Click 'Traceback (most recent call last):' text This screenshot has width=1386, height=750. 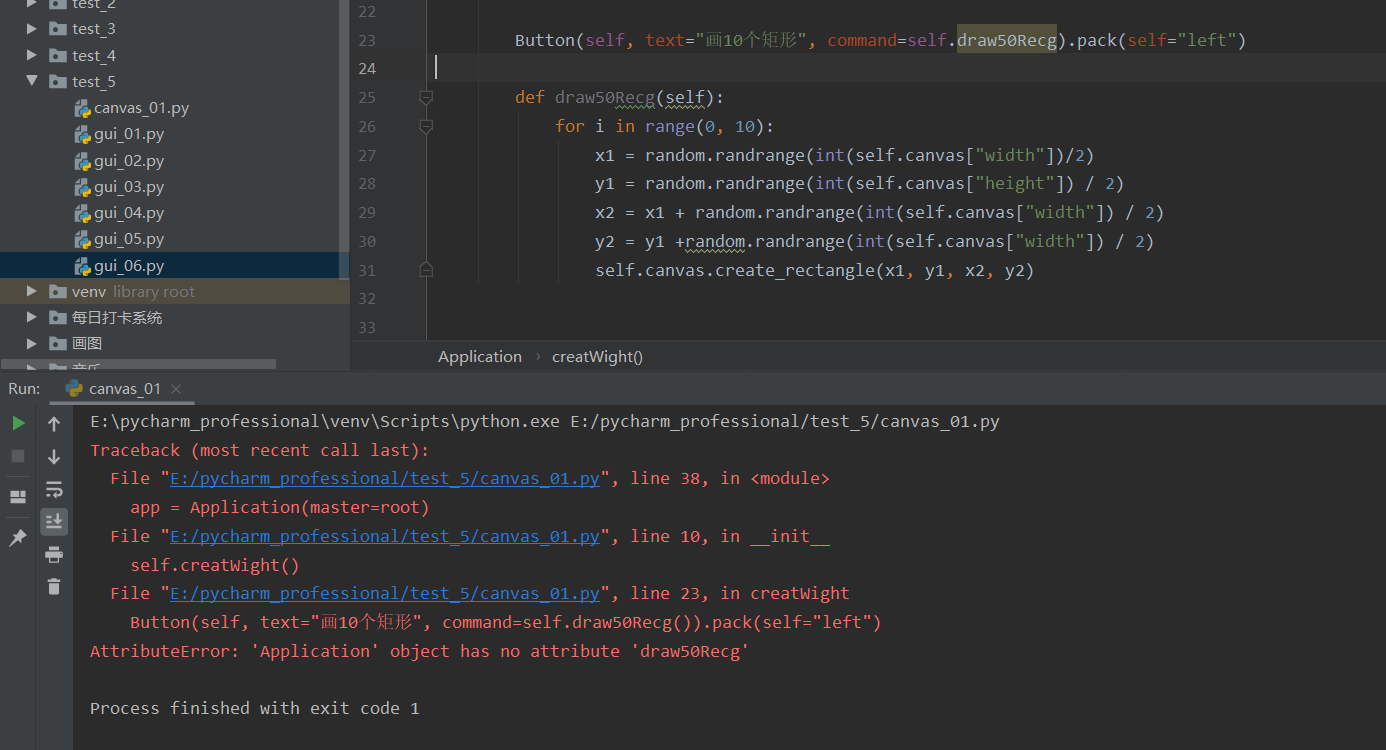[x=259, y=450]
